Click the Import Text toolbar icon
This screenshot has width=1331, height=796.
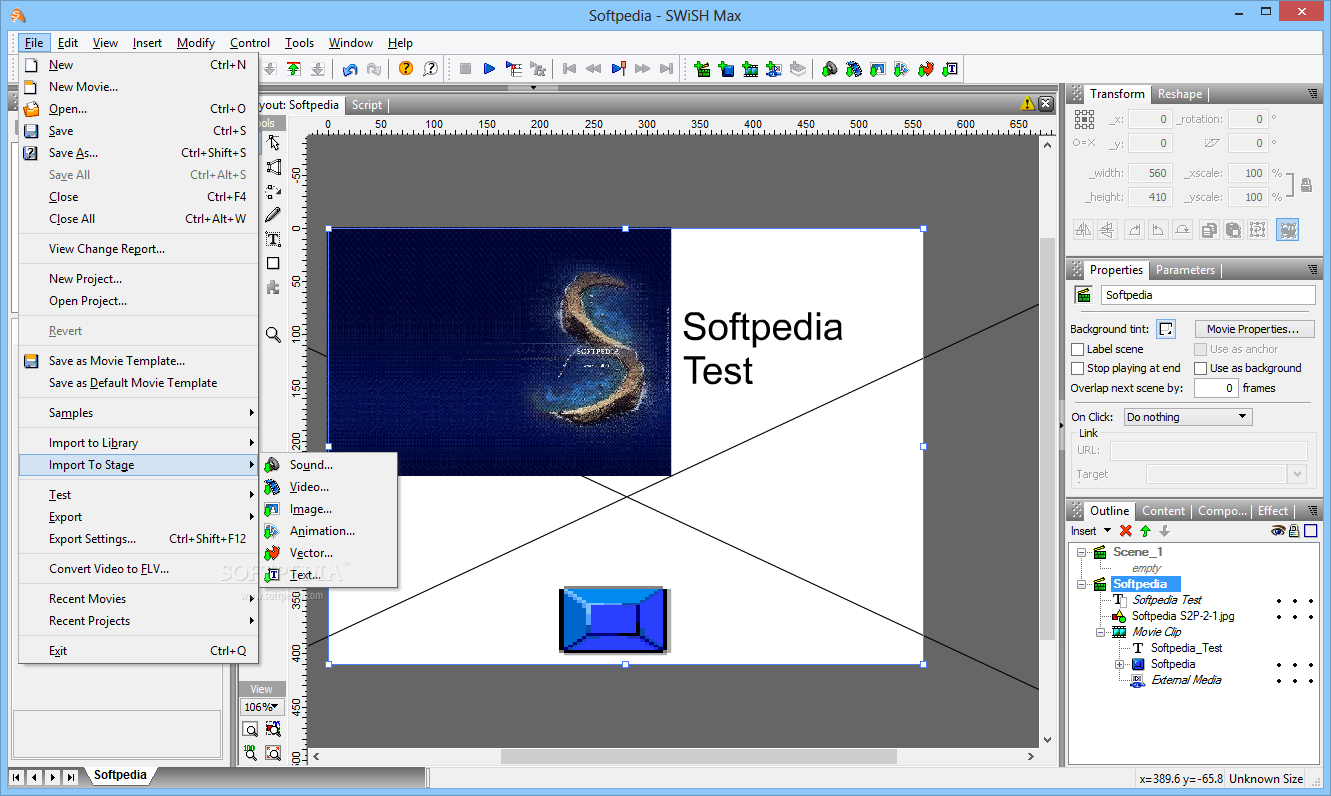[950, 69]
